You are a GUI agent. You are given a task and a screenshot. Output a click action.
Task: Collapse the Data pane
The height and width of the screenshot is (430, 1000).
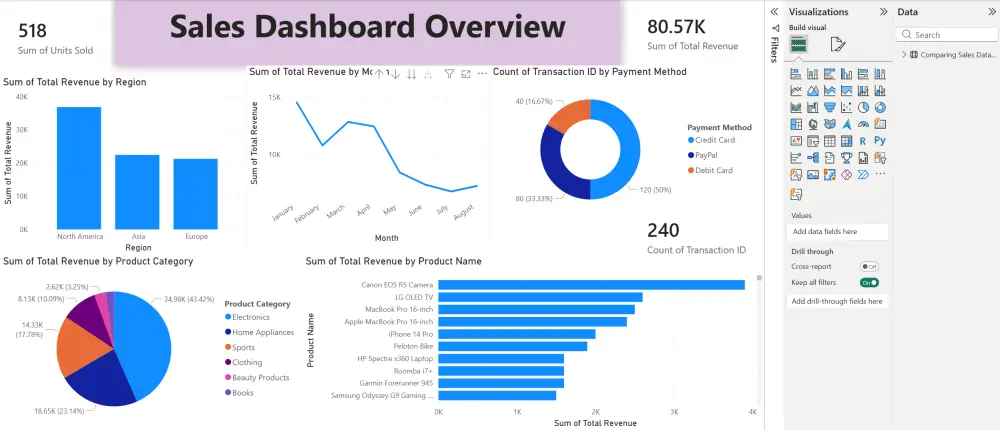click(991, 11)
